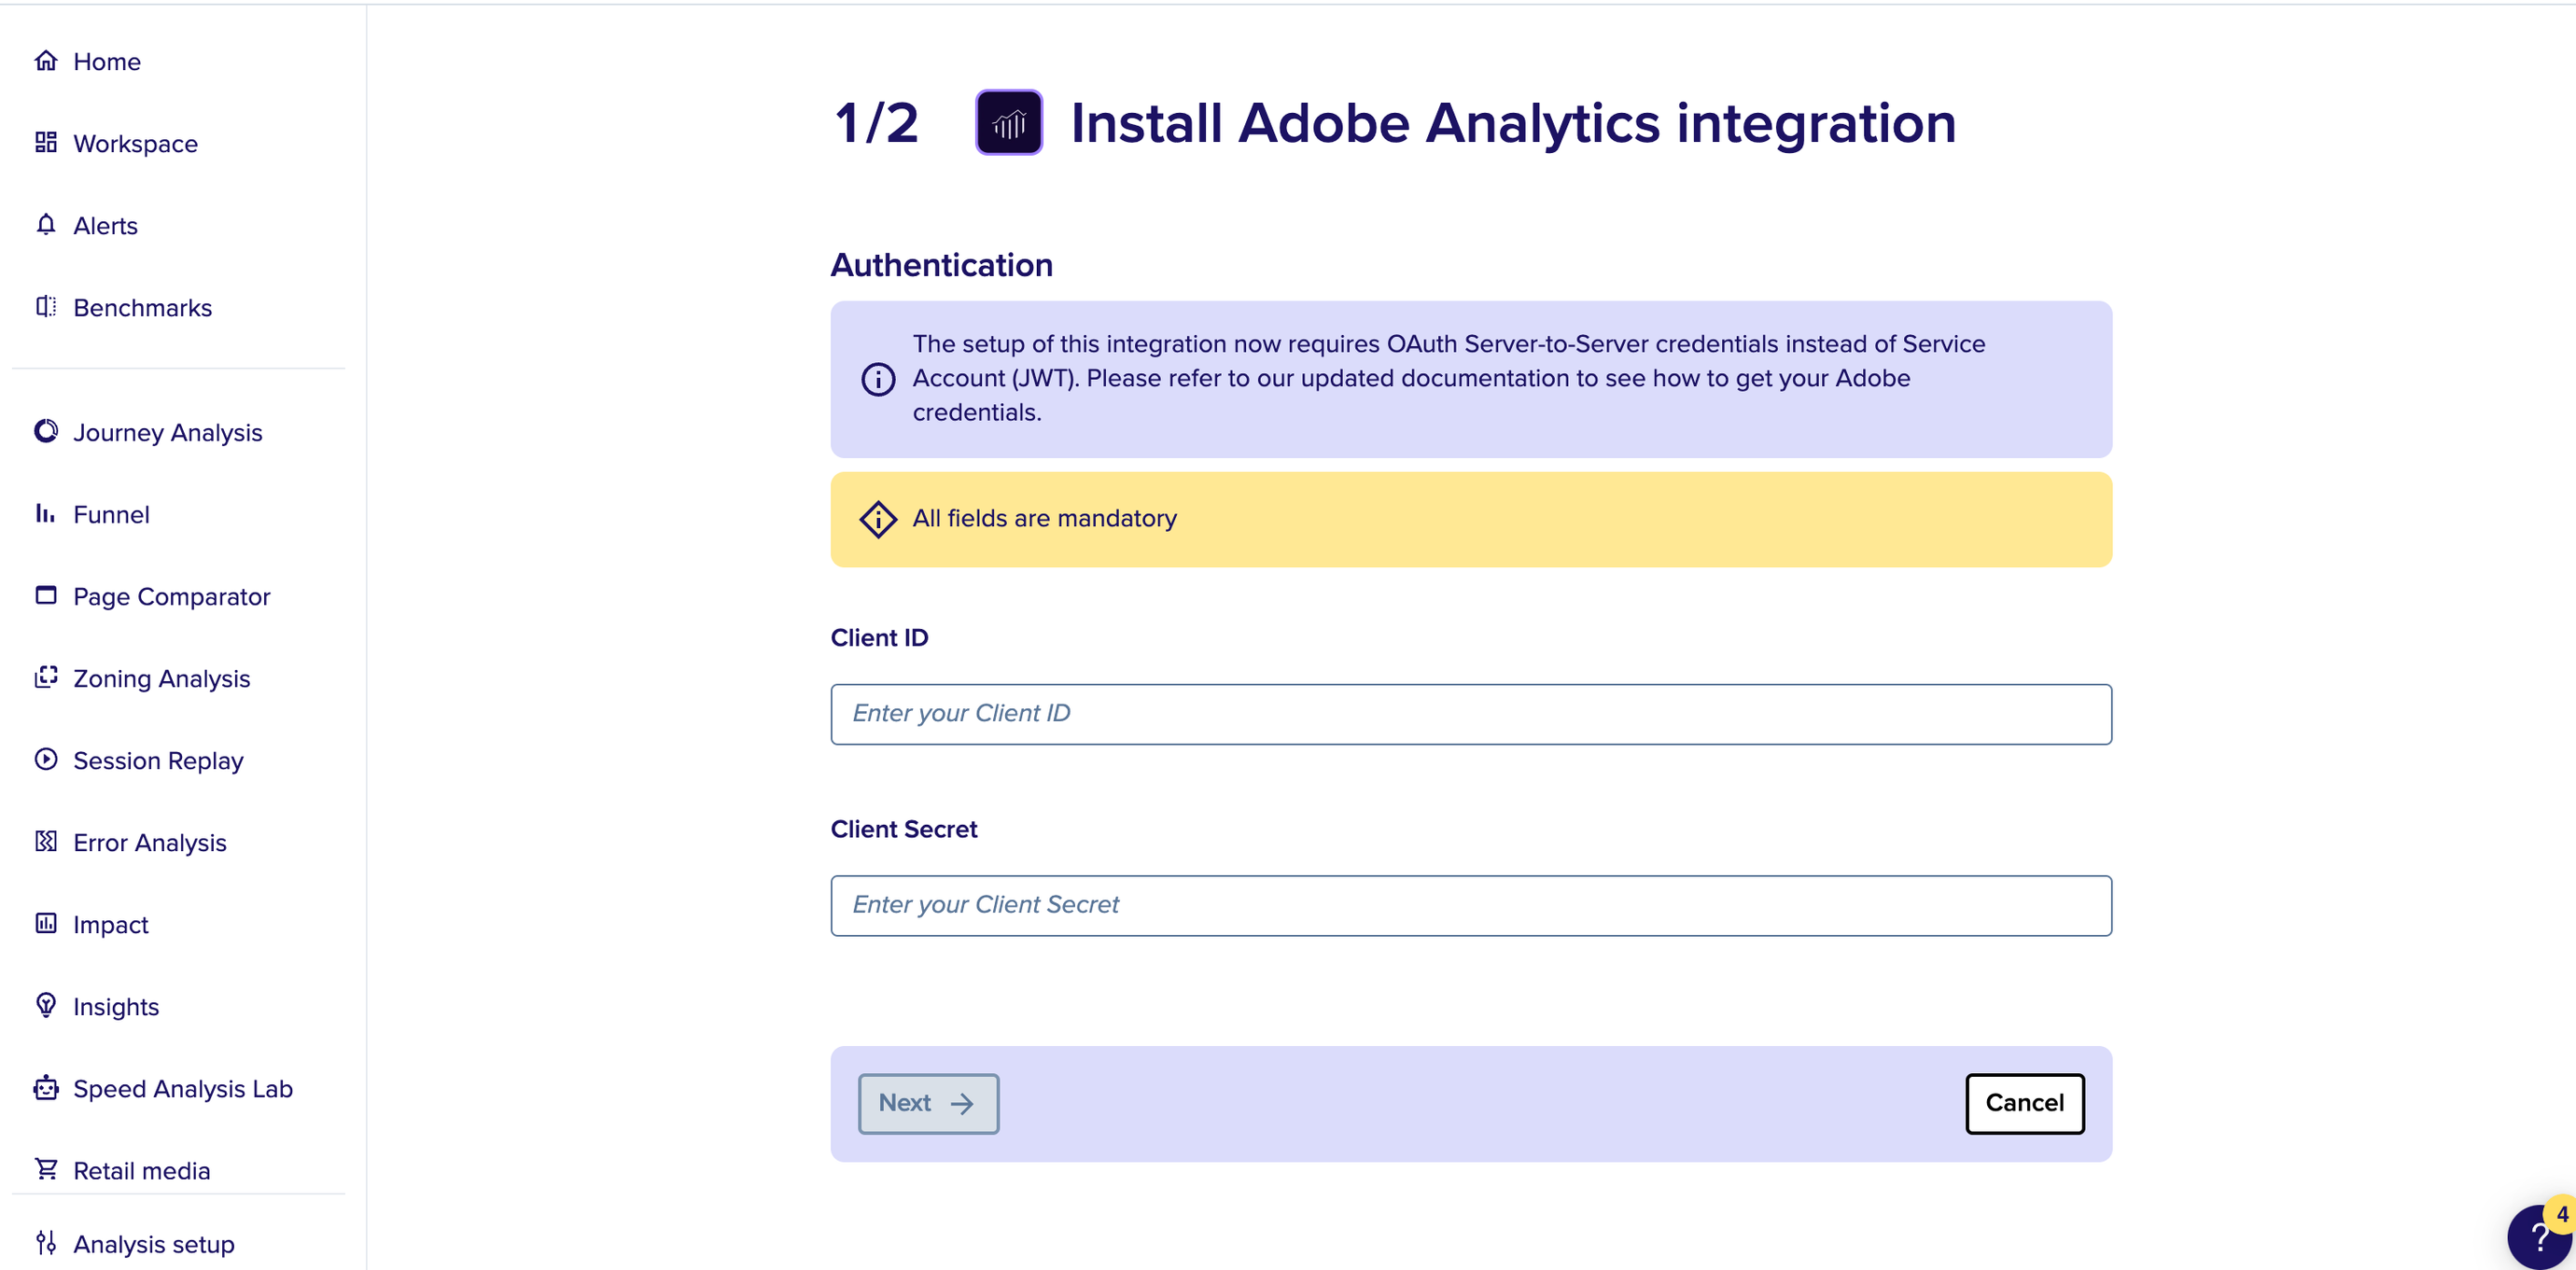Click the Cancel button
Image resolution: width=2576 pixels, height=1270 pixels.
(x=2025, y=1103)
